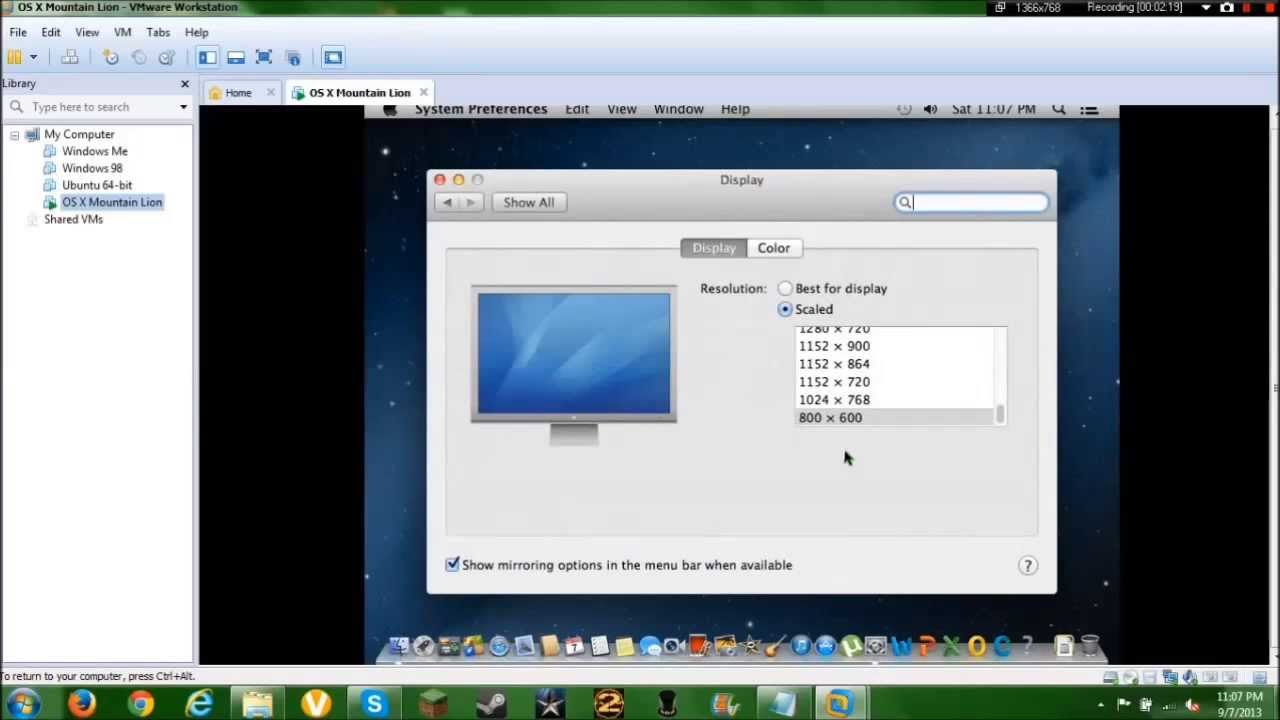The width and height of the screenshot is (1280, 720).
Task: Open Trash in the Mac dock
Action: click(1090, 646)
